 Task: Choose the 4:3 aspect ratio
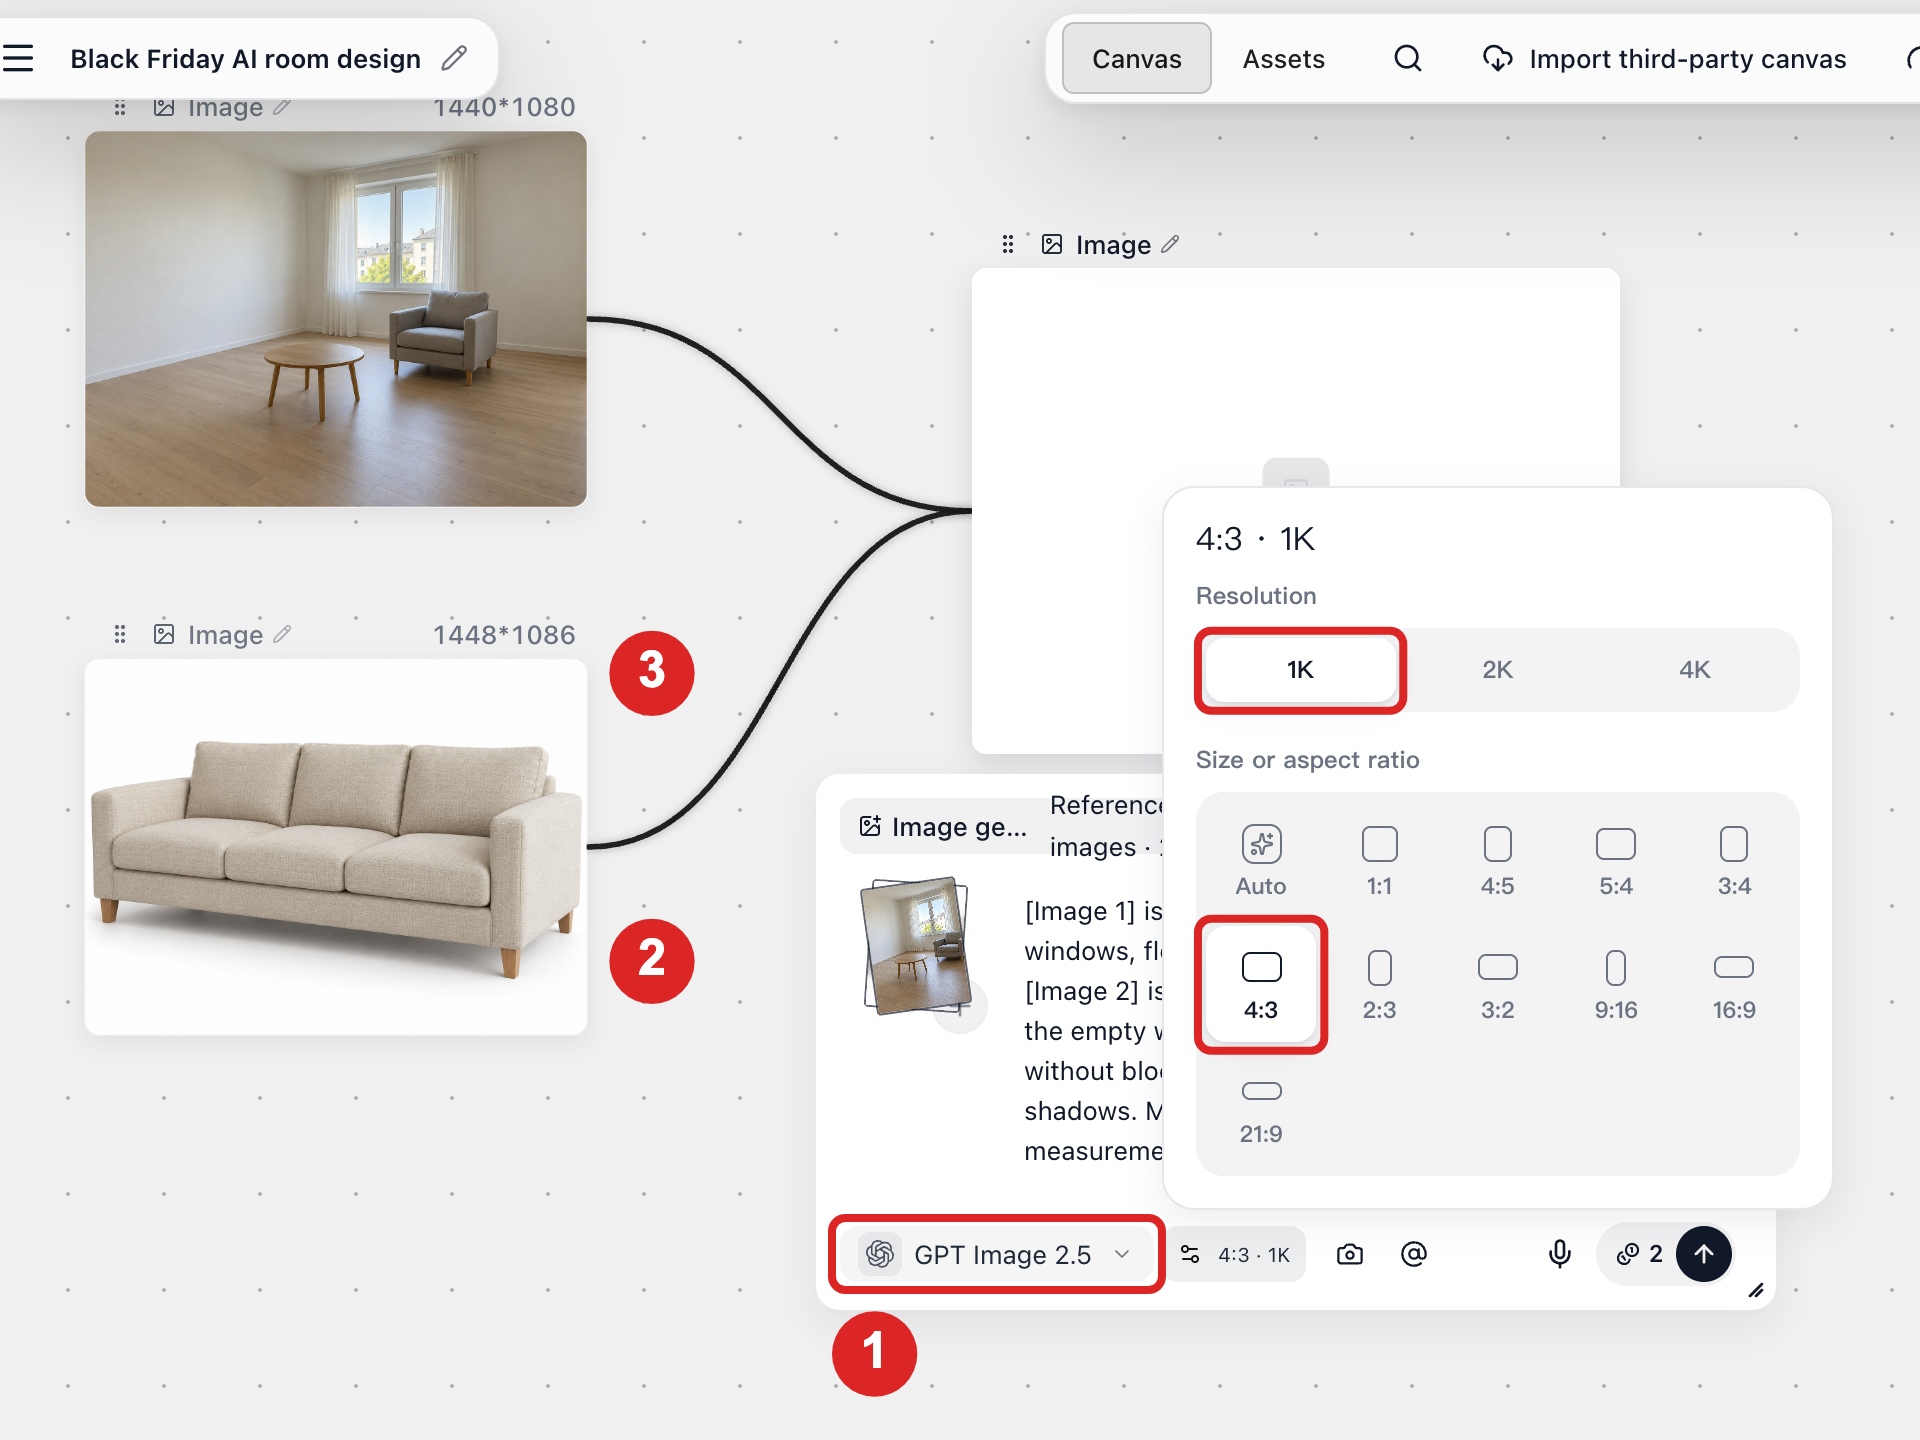[x=1261, y=985]
